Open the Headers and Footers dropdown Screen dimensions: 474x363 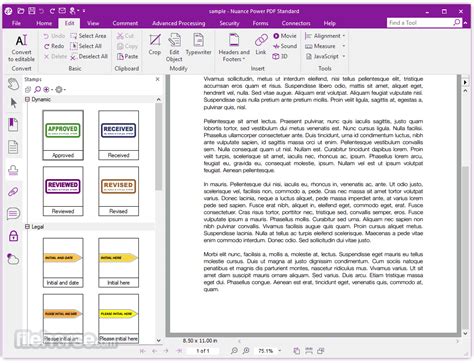234,48
